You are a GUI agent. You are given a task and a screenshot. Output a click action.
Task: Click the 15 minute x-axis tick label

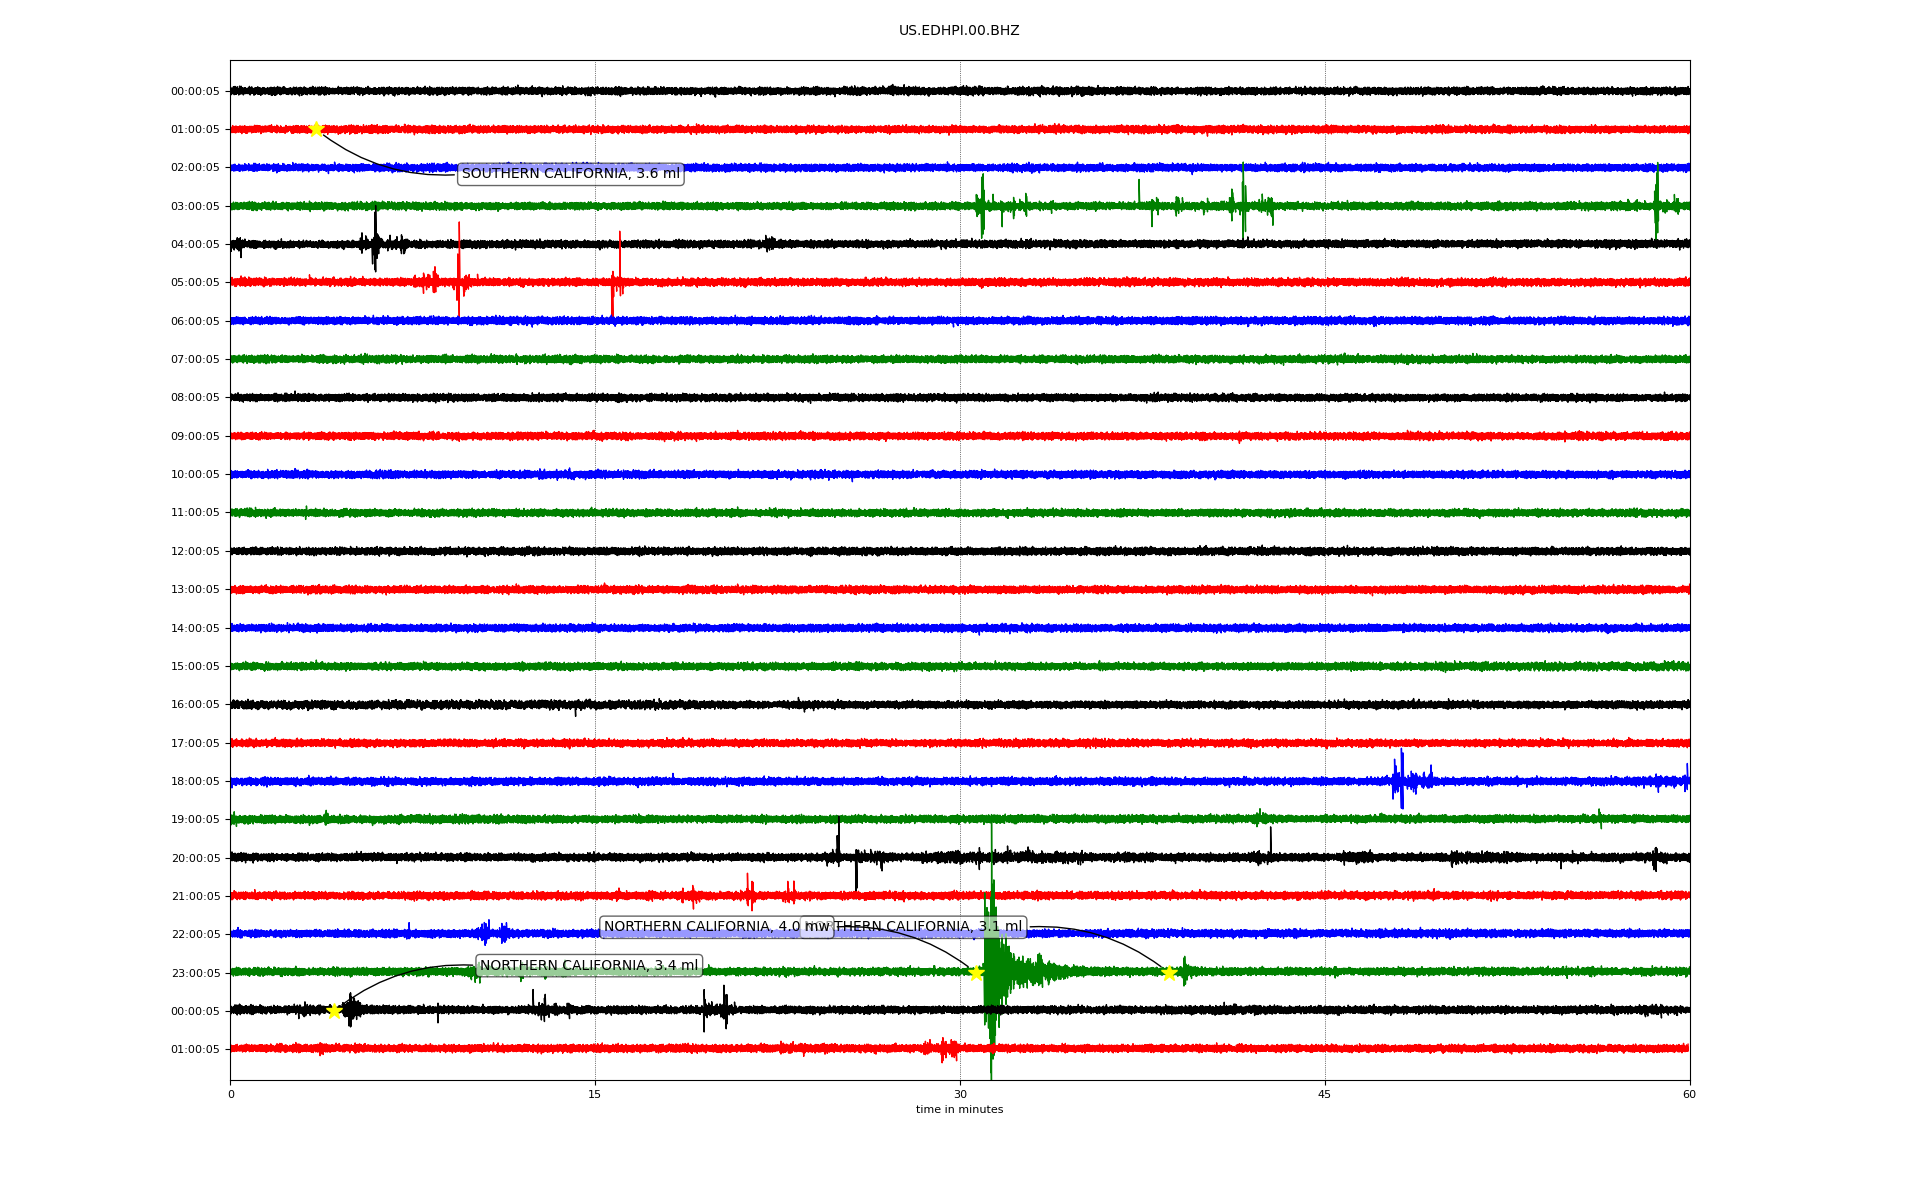(x=595, y=1094)
